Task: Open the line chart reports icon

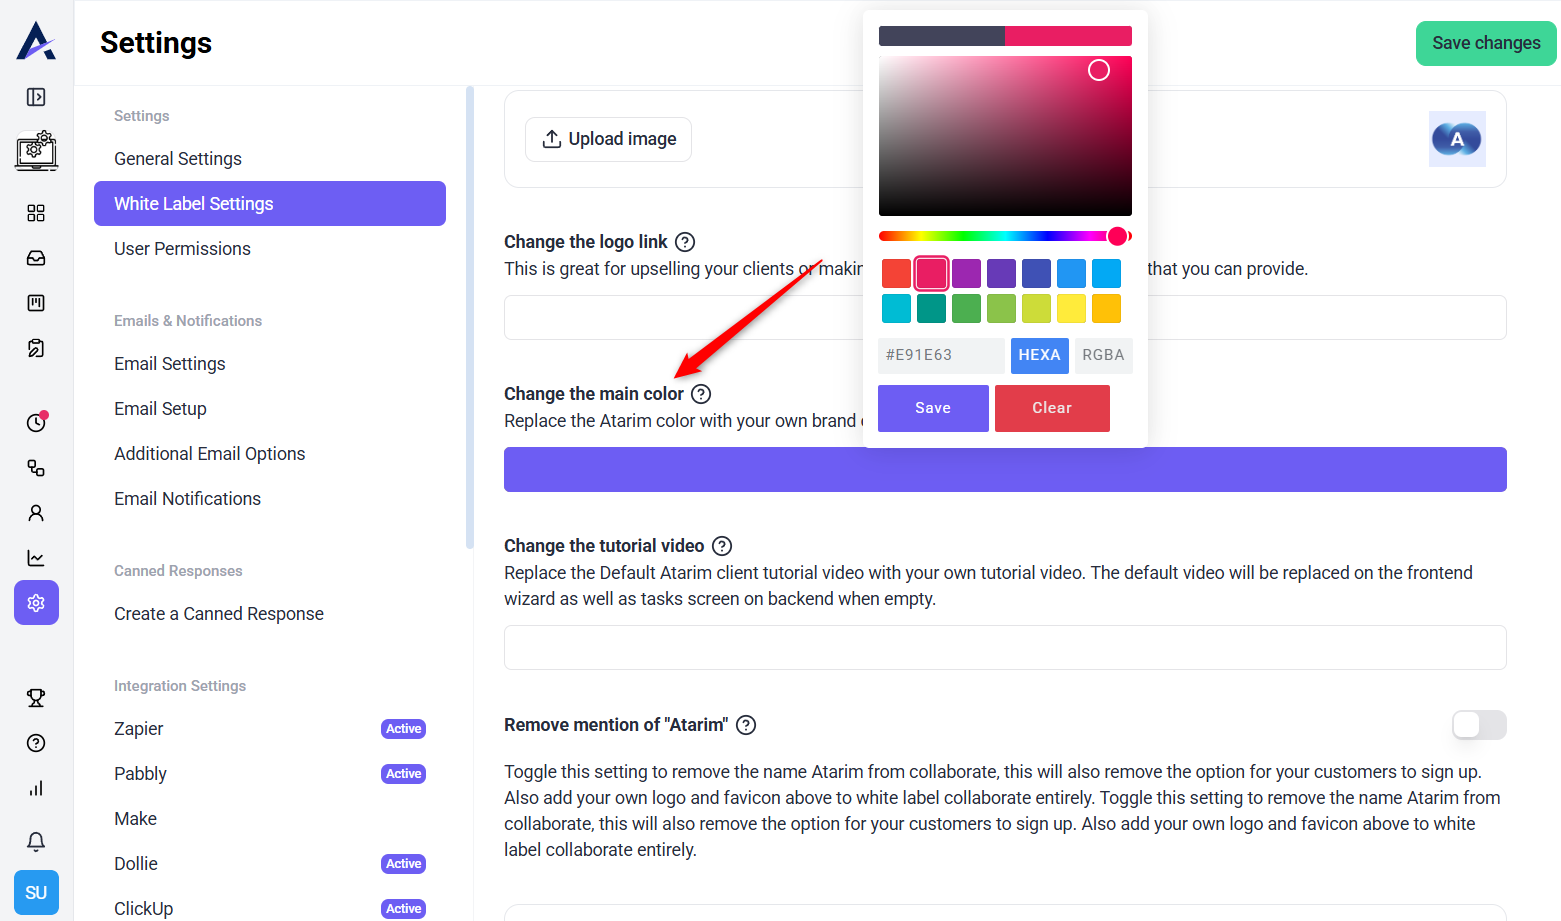Action: tap(36, 558)
